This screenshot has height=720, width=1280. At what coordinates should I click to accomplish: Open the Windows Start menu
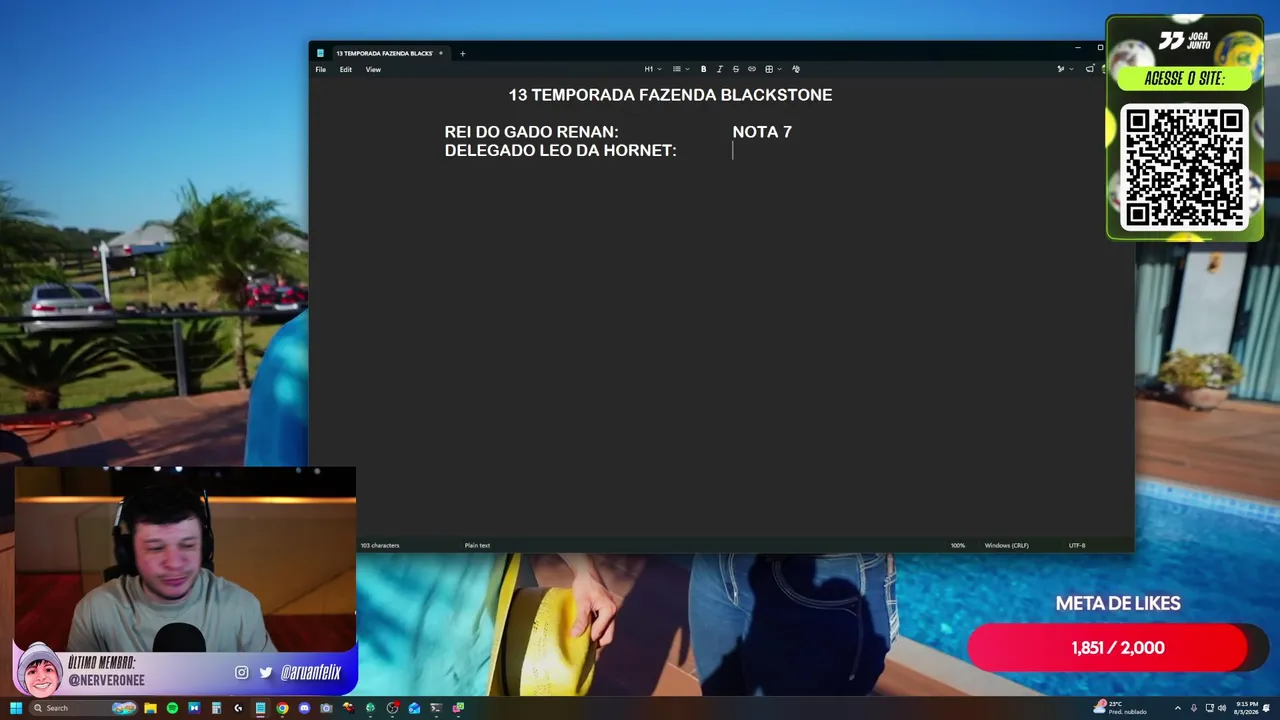[16, 708]
